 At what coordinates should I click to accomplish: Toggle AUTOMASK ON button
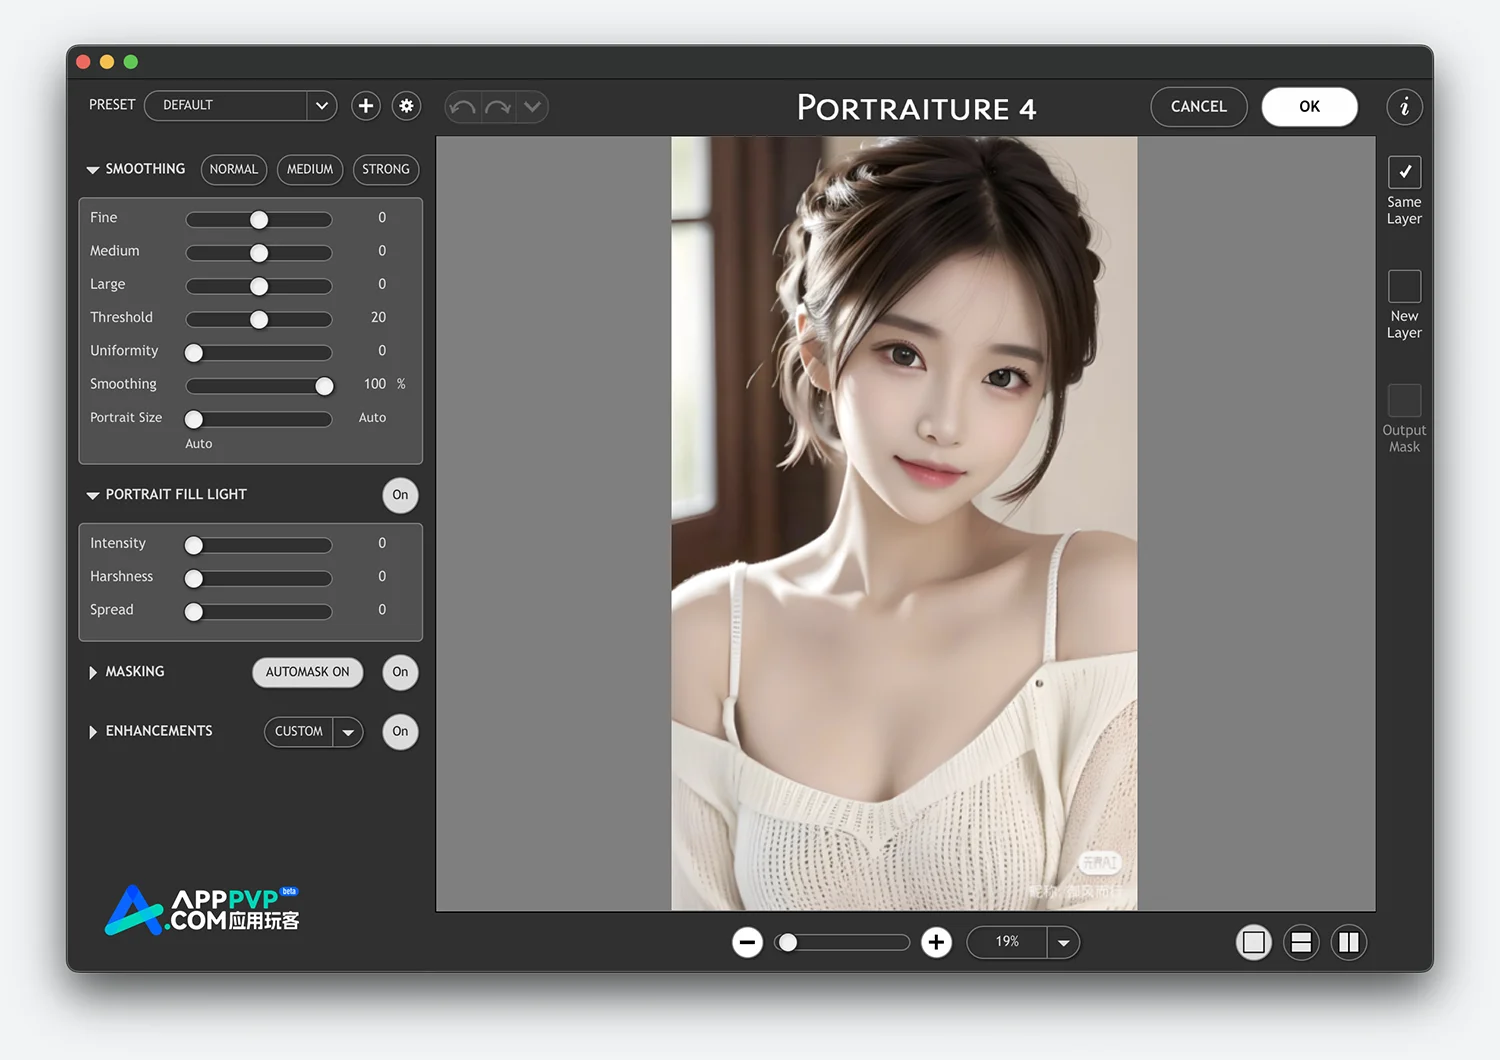coord(308,672)
